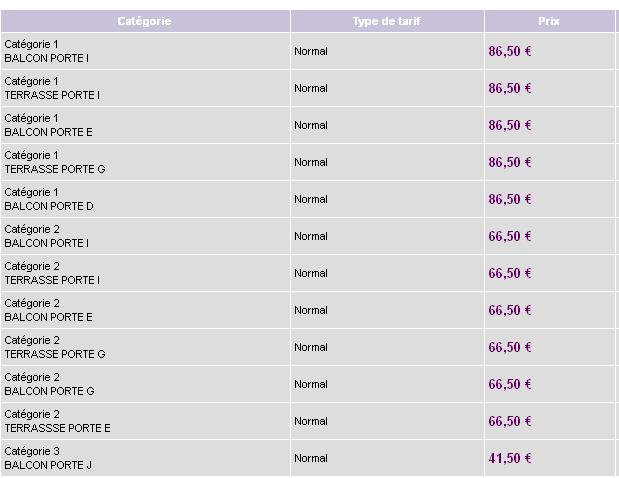Click Normal tariff for TERRASSSE PORTE E
The width and height of the screenshot is (619, 478).
pos(311,421)
